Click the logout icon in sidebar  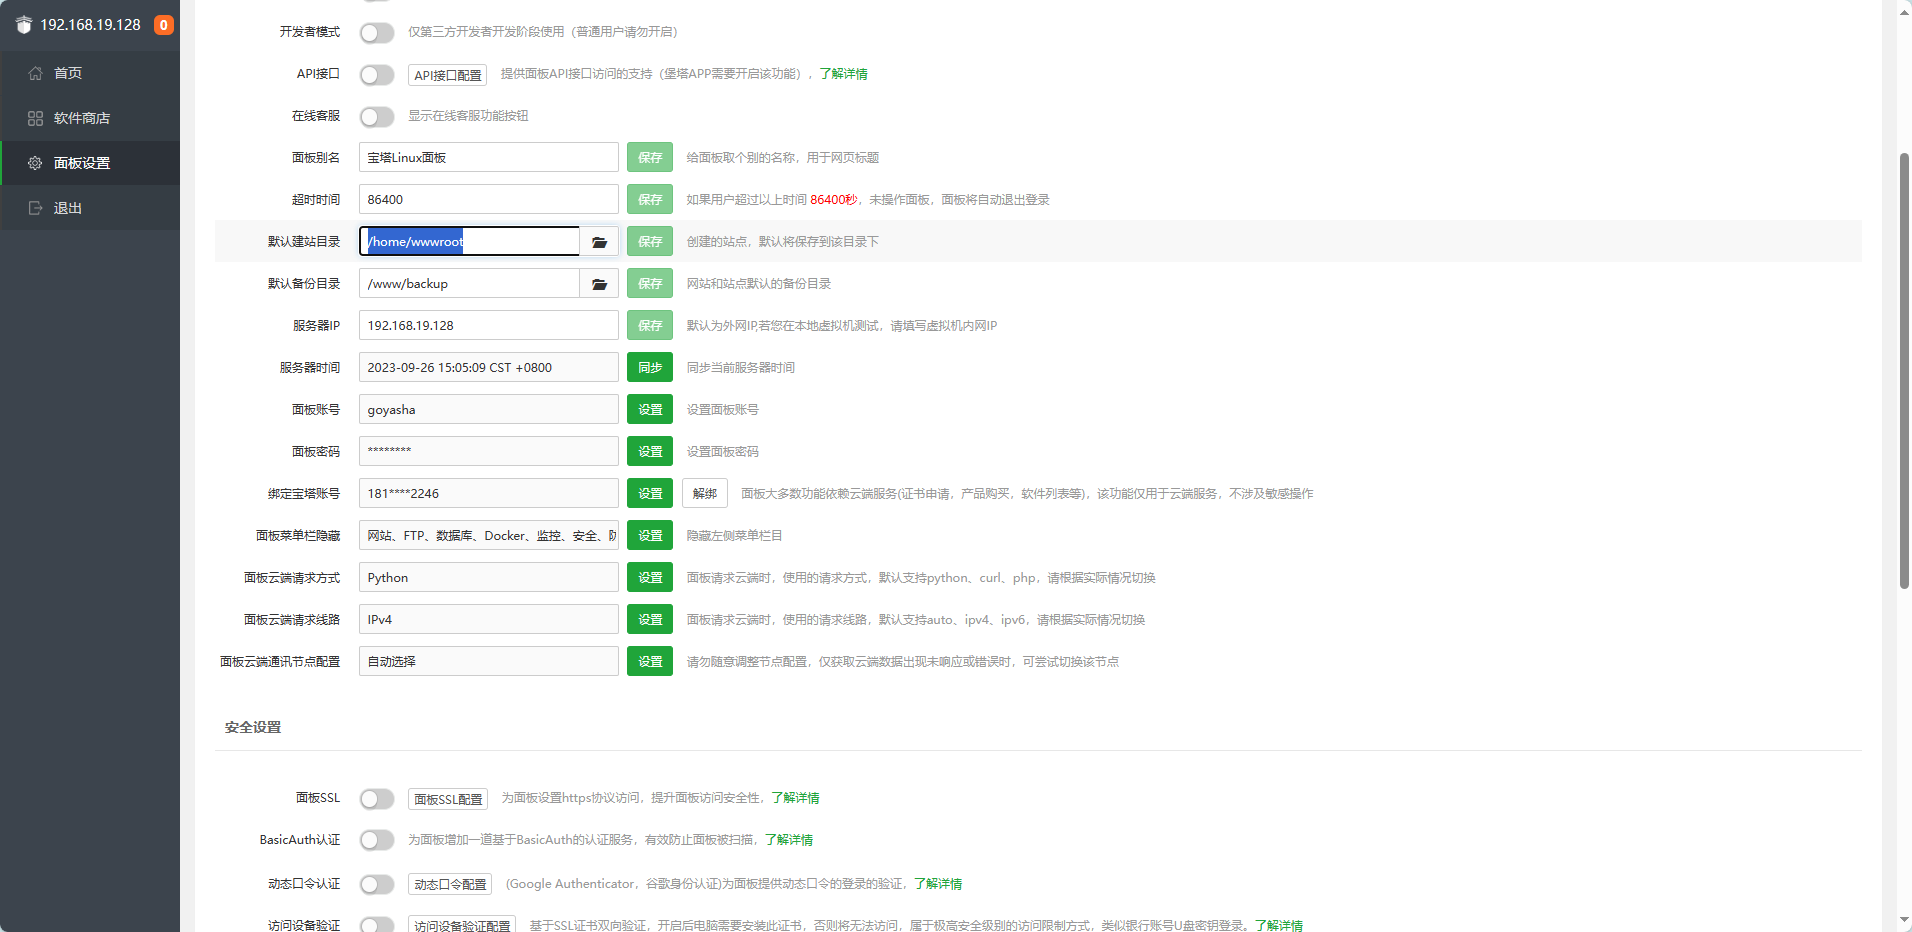tap(36, 208)
